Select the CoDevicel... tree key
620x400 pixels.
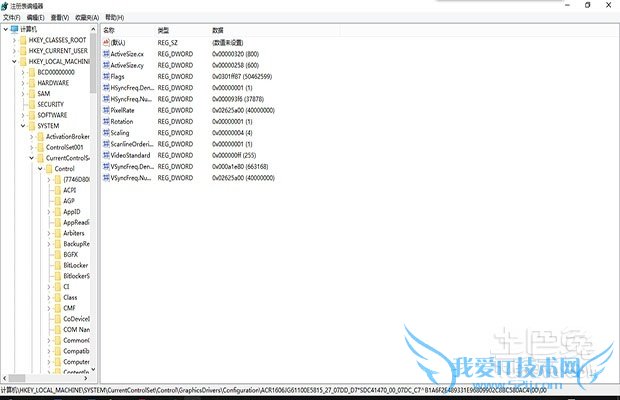coord(76,319)
